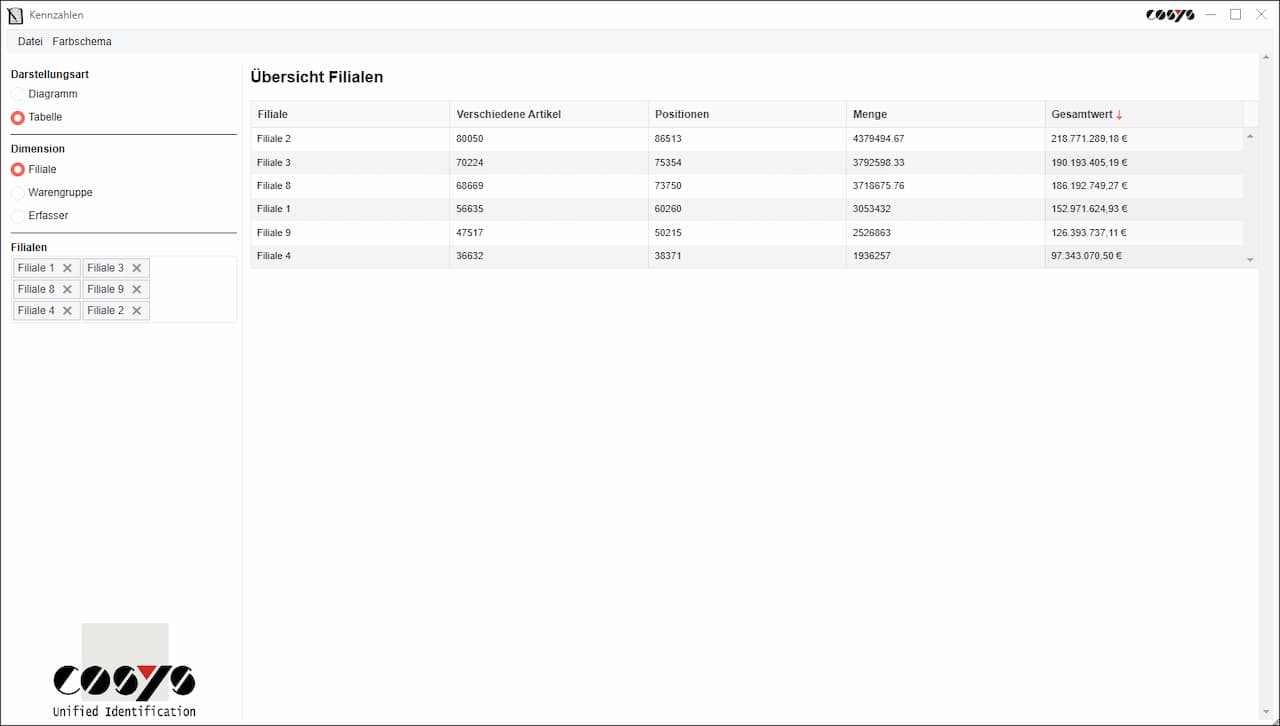This screenshot has width=1280, height=726.
Task: Click the COSYS Unified Identification logo
Action: pos(124,671)
